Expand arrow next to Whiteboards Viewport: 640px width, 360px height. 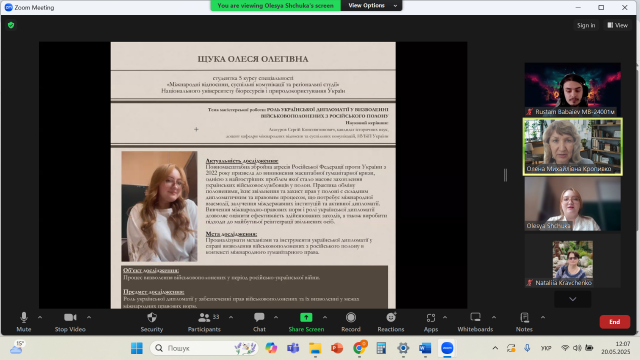pyautogui.click(x=494, y=317)
